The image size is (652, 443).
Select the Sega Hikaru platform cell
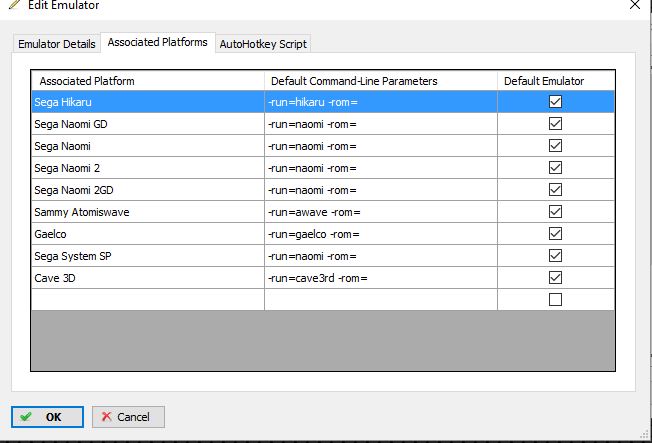pos(148,102)
